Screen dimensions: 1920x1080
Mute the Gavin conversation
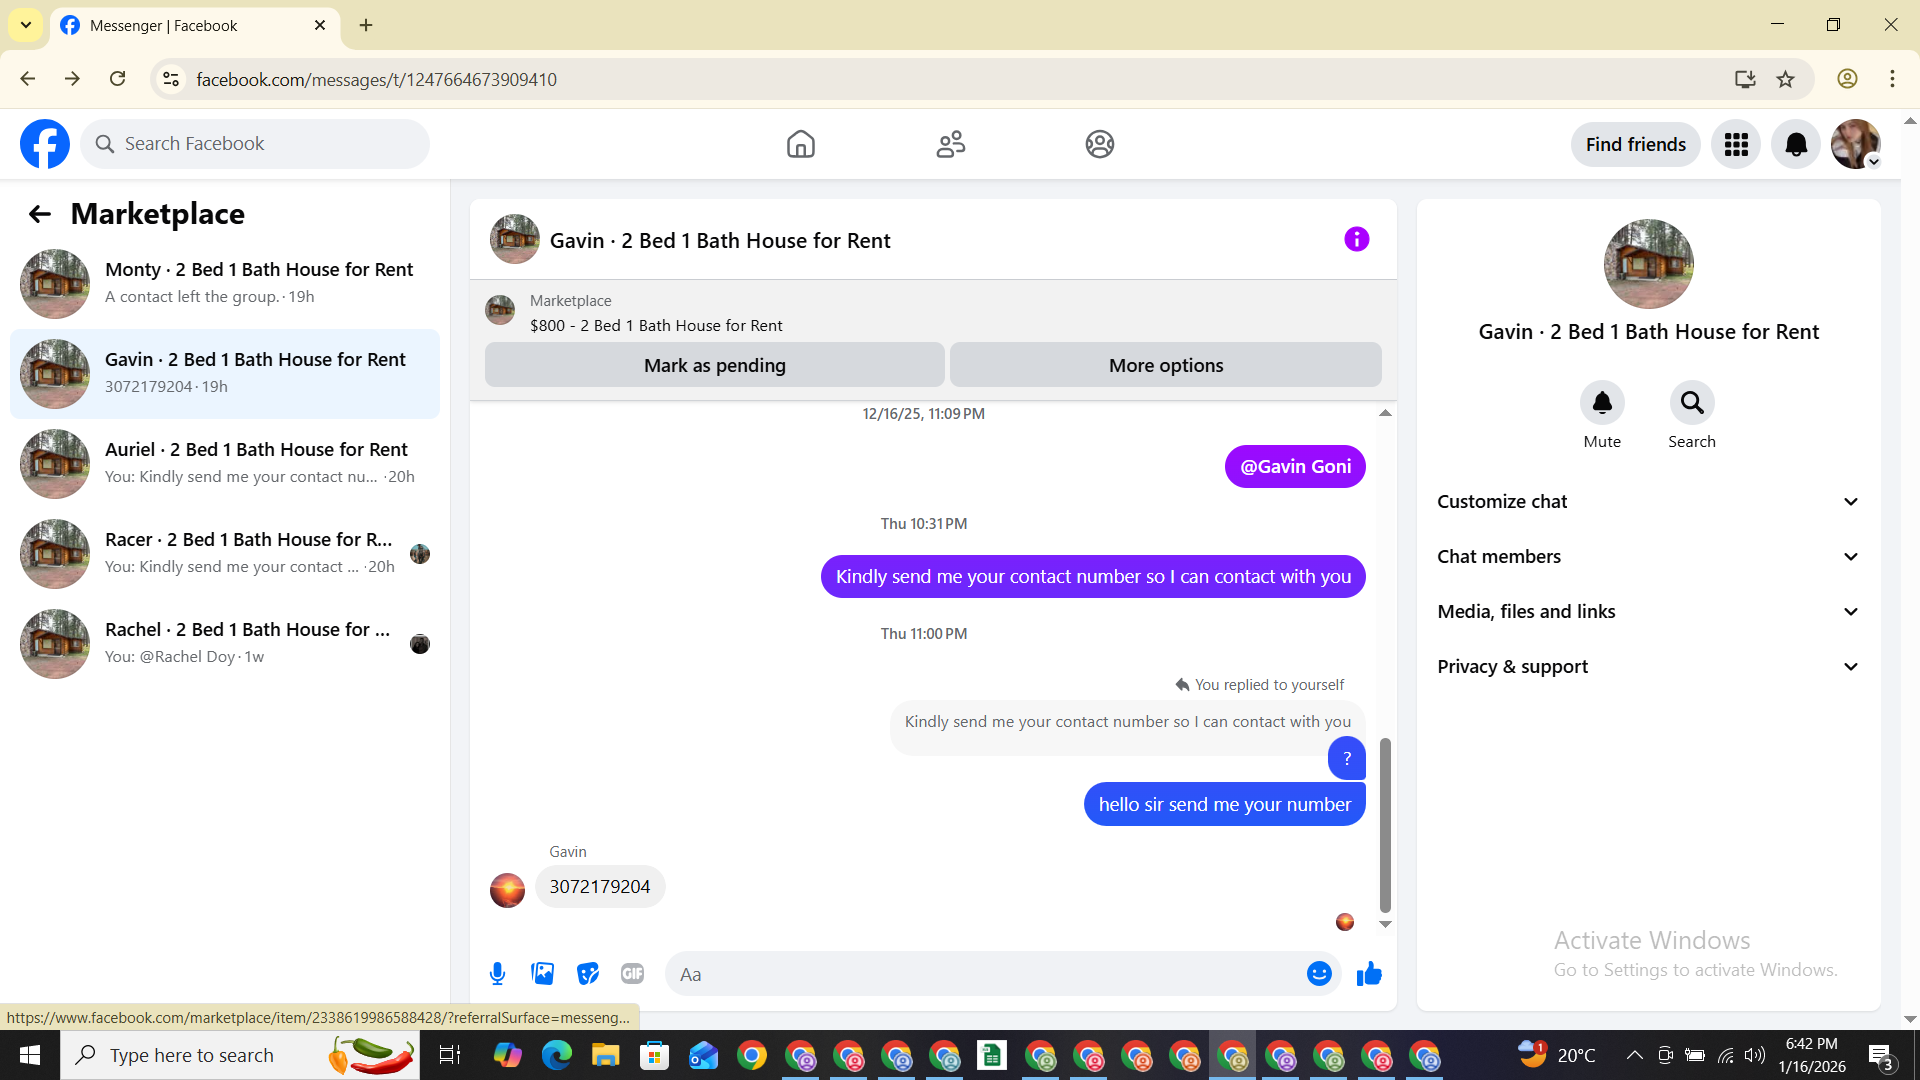[x=1601, y=403]
